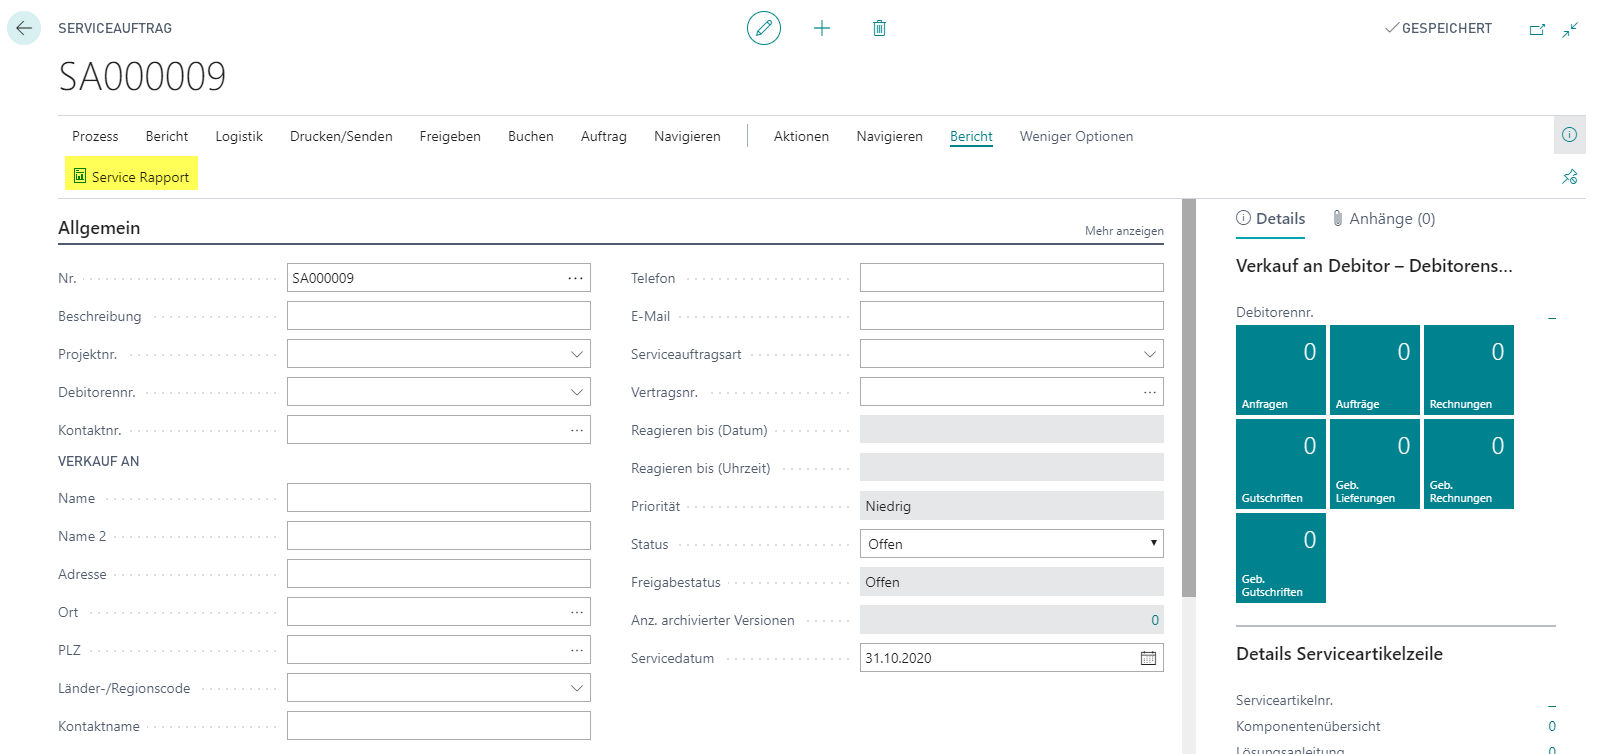Click into the Kontaktname field
This screenshot has height=754, width=1608.
click(x=438, y=726)
